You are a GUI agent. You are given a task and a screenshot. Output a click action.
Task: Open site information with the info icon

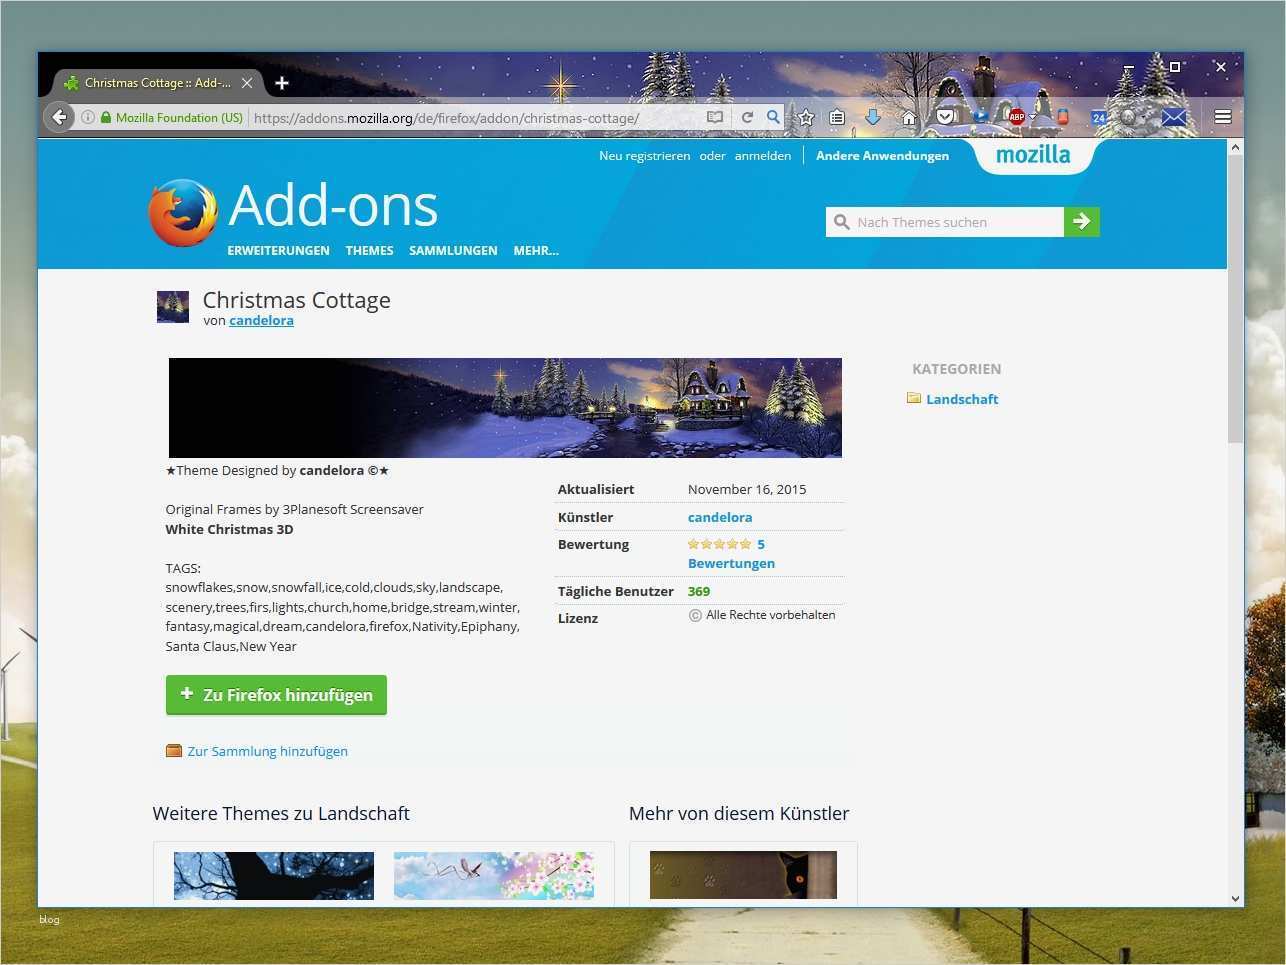(88, 117)
